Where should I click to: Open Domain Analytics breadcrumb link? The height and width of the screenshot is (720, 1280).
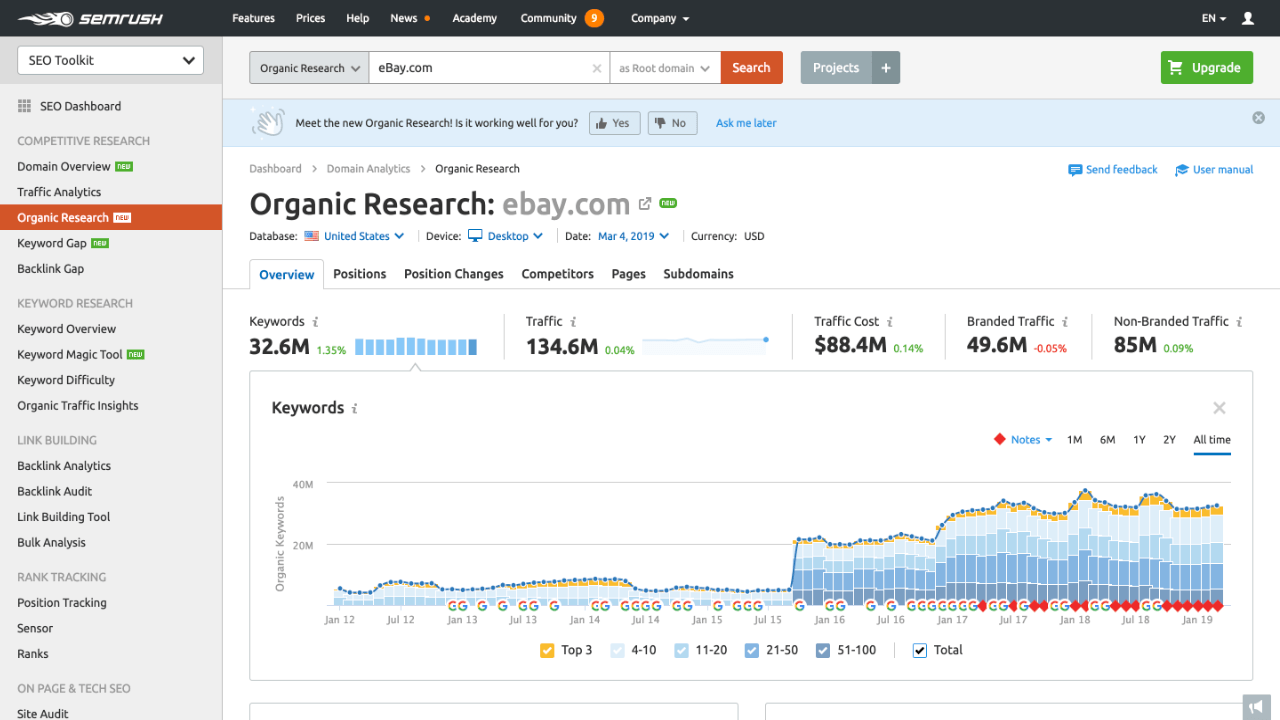(x=368, y=169)
